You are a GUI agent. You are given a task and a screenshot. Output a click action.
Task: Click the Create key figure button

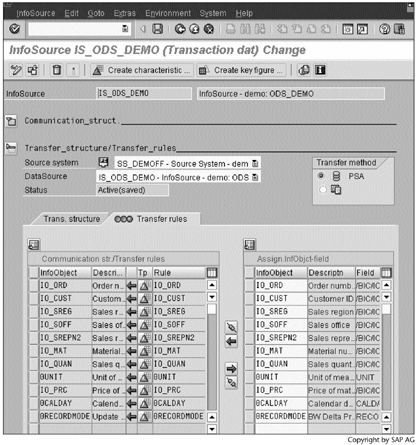241,70
